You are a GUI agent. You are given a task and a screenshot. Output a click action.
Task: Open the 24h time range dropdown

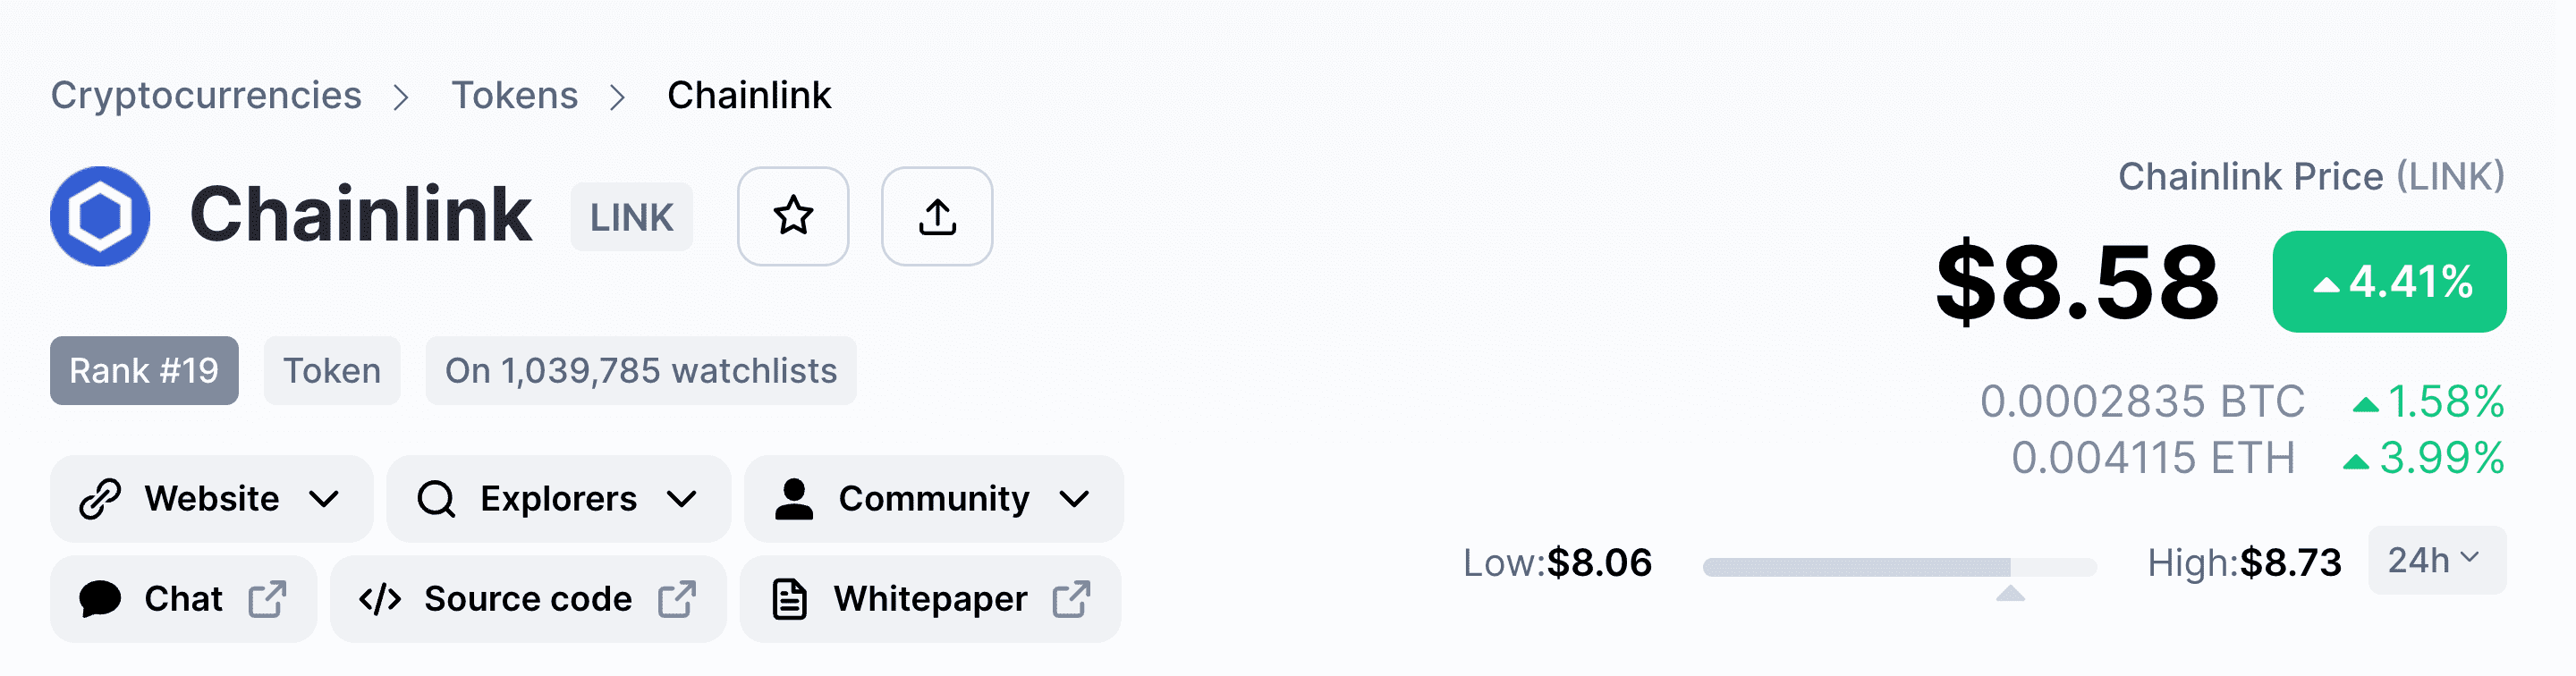2437,560
